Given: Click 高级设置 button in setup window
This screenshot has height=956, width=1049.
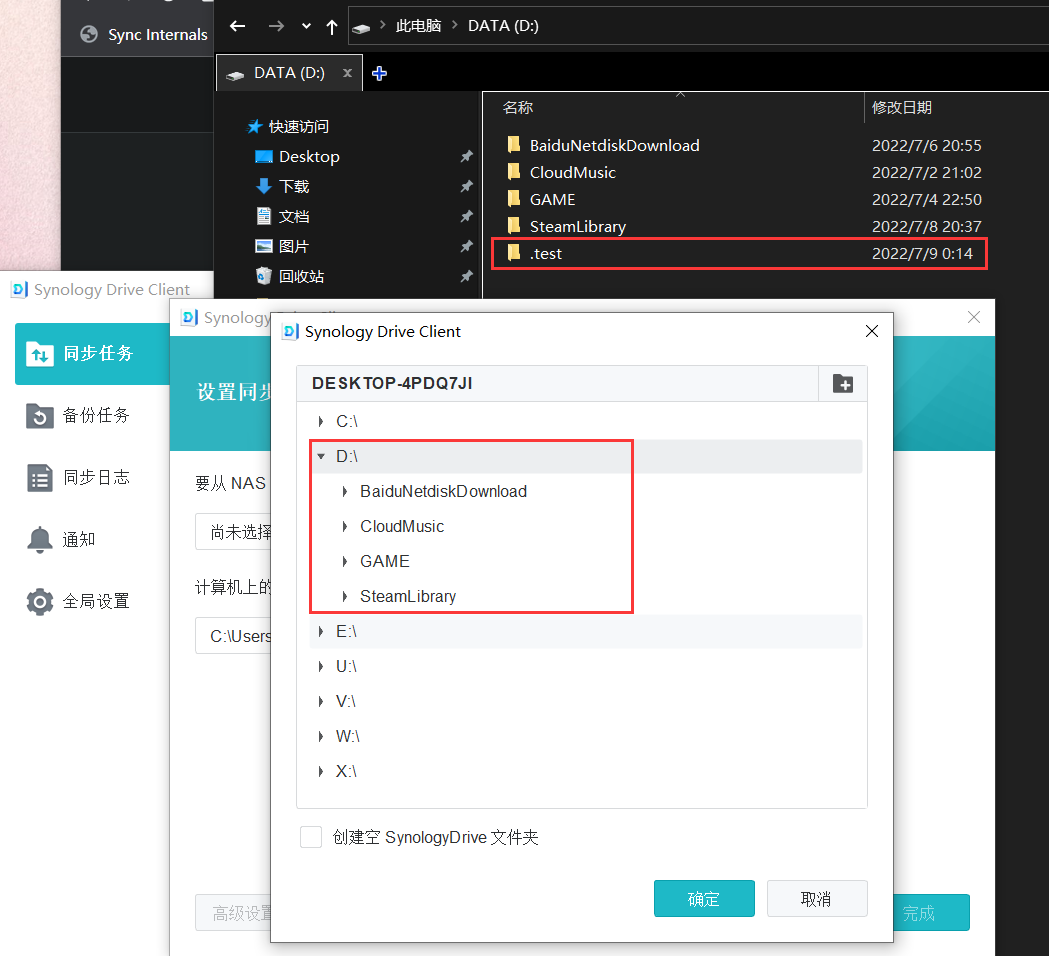Looking at the screenshot, I should point(233,913).
